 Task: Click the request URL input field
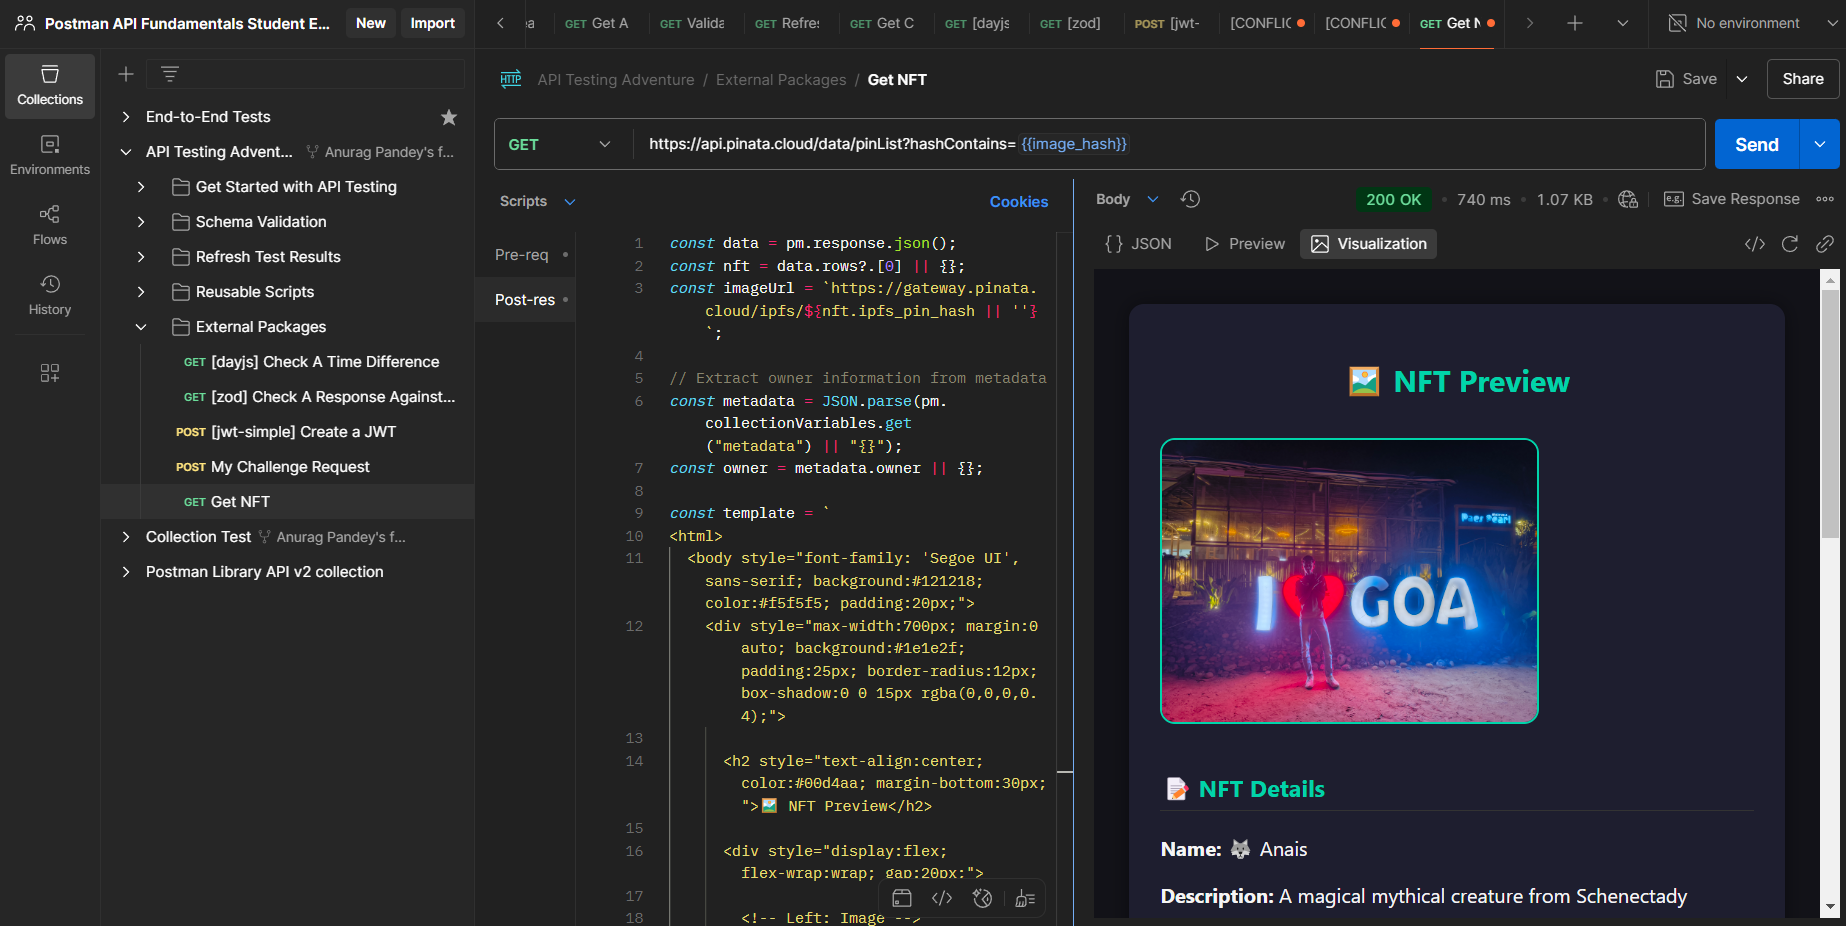tap(1169, 144)
